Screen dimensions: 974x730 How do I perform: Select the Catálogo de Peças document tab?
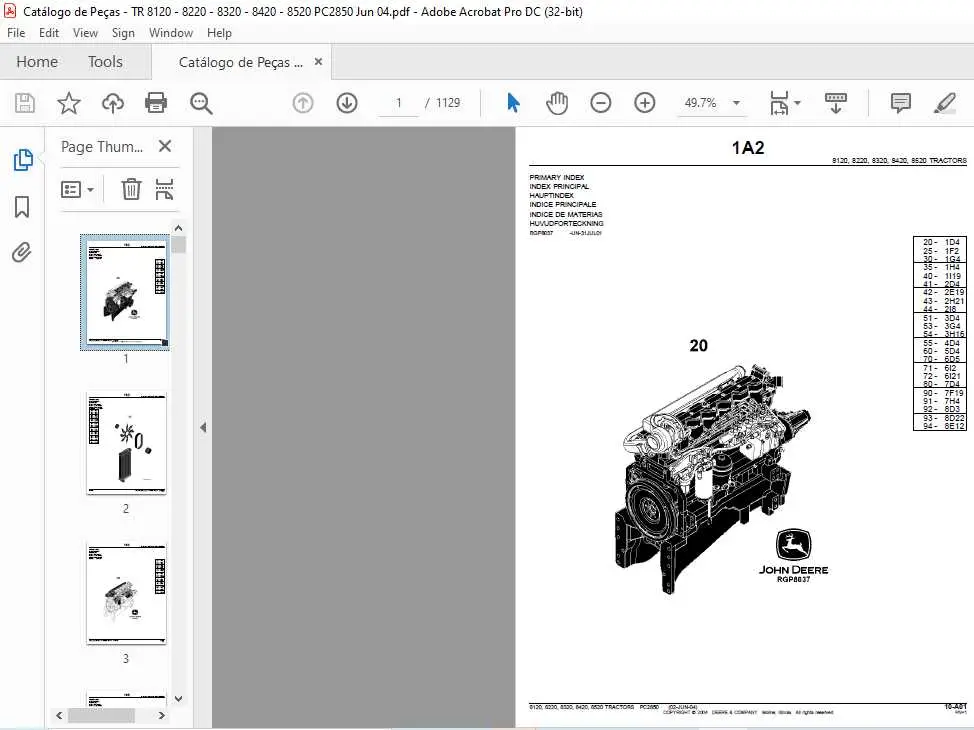coord(241,62)
